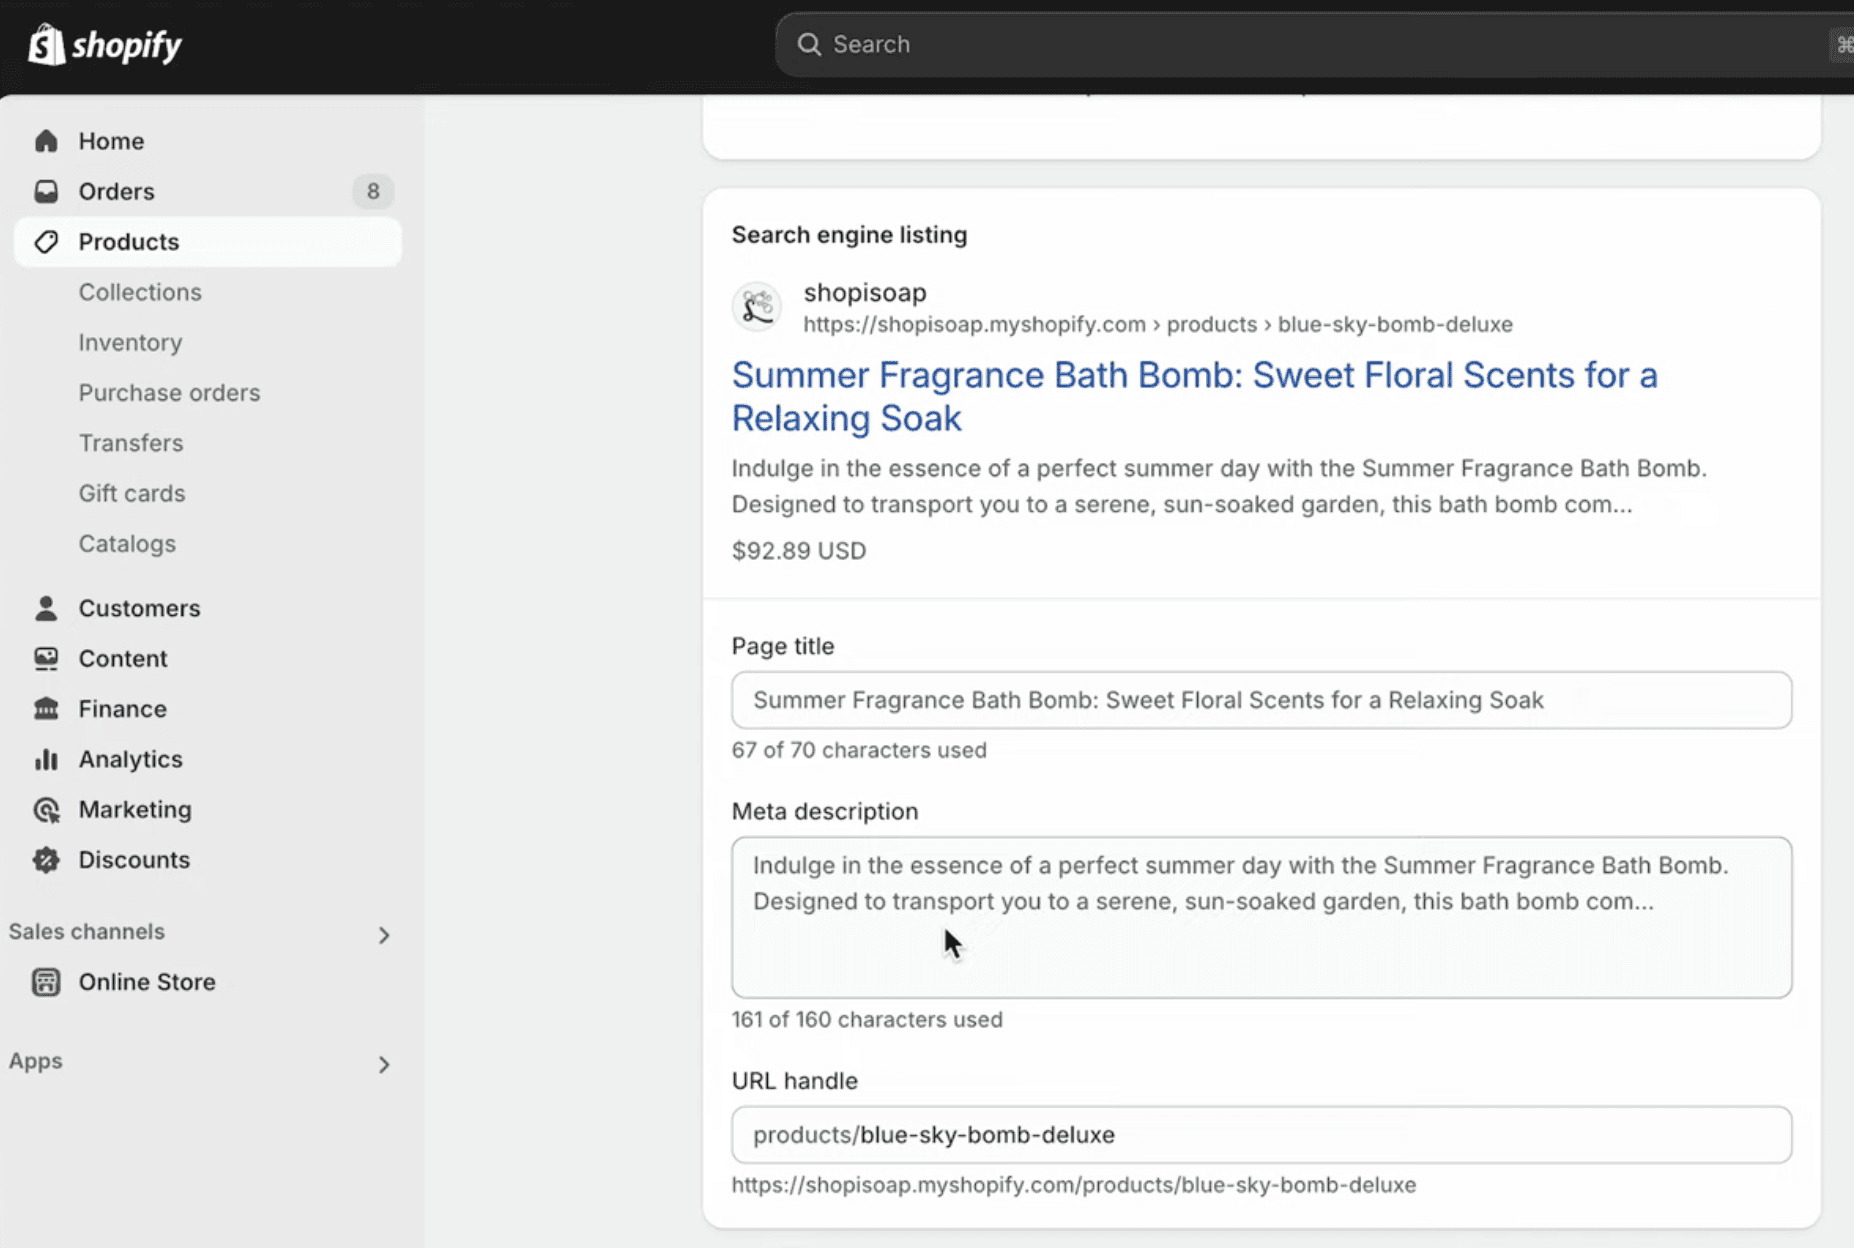1854x1248 pixels.
Task: Click the Search engine listing heading
Action: tap(849, 235)
